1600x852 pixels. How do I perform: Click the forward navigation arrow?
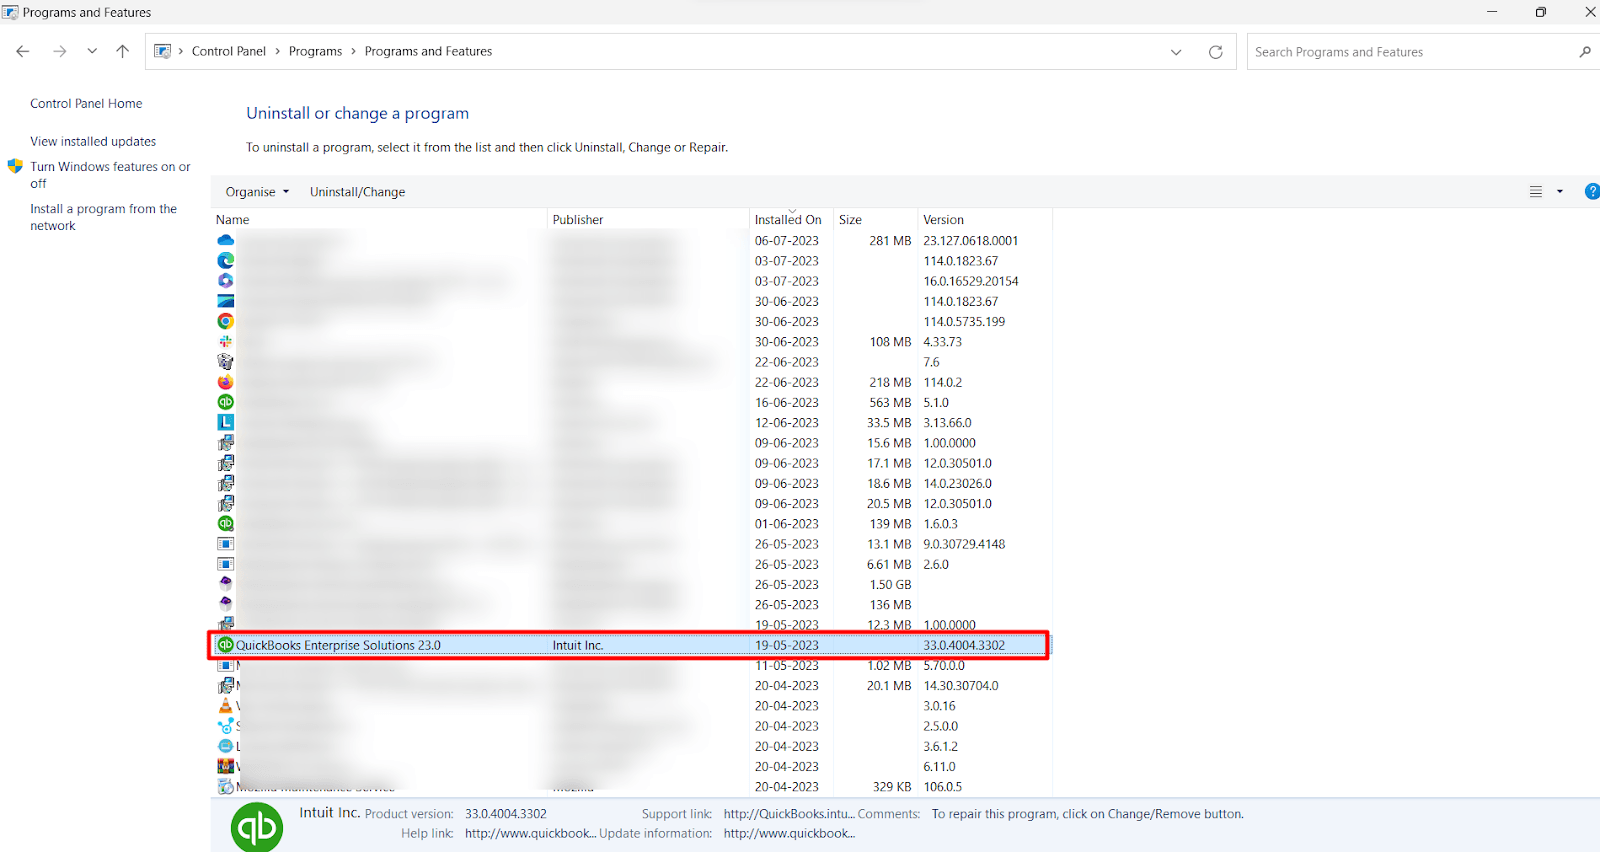point(60,51)
